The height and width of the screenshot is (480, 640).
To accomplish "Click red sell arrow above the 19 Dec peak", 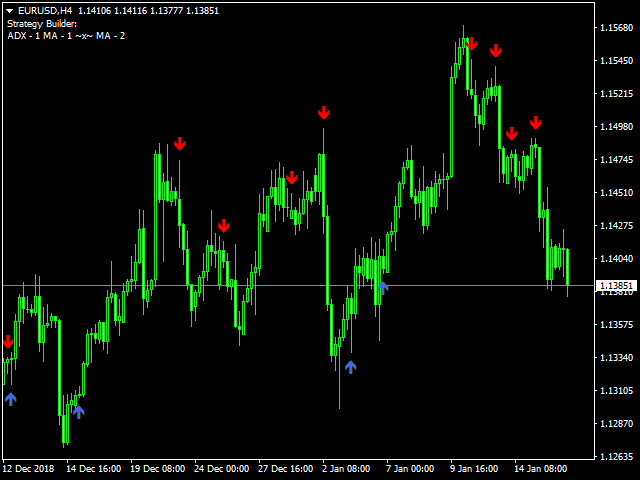I will click(180, 144).
